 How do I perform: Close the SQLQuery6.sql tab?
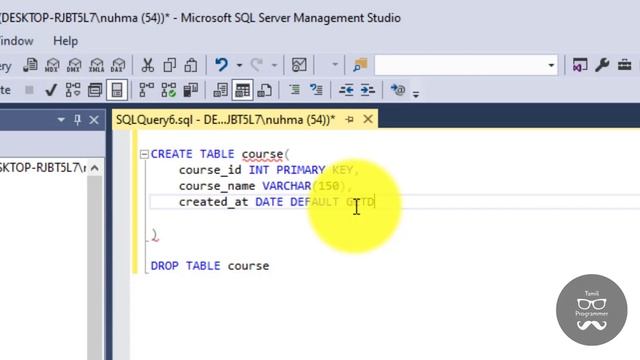[368, 119]
